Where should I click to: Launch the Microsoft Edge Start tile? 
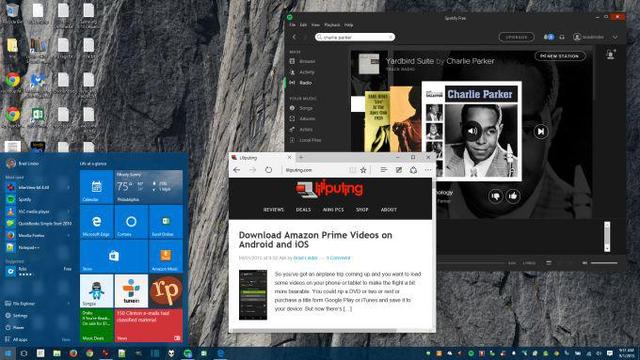(96, 222)
